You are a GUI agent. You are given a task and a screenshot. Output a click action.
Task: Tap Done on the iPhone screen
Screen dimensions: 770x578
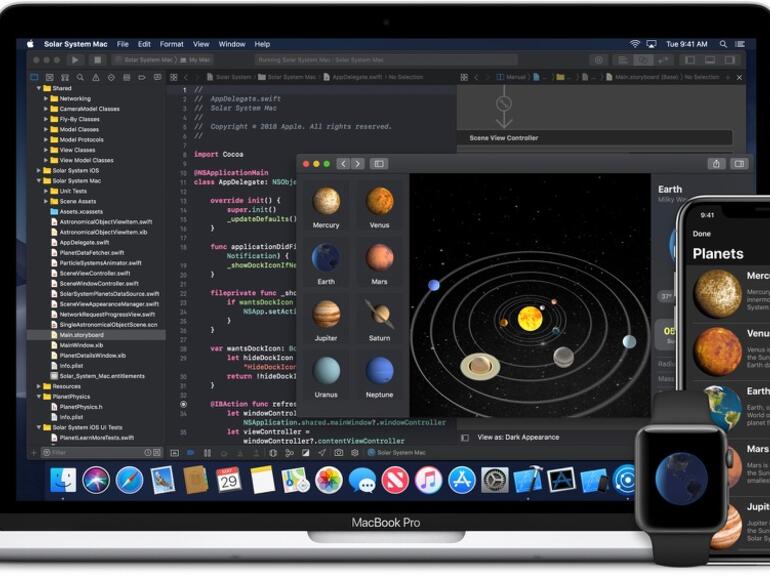coord(702,234)
